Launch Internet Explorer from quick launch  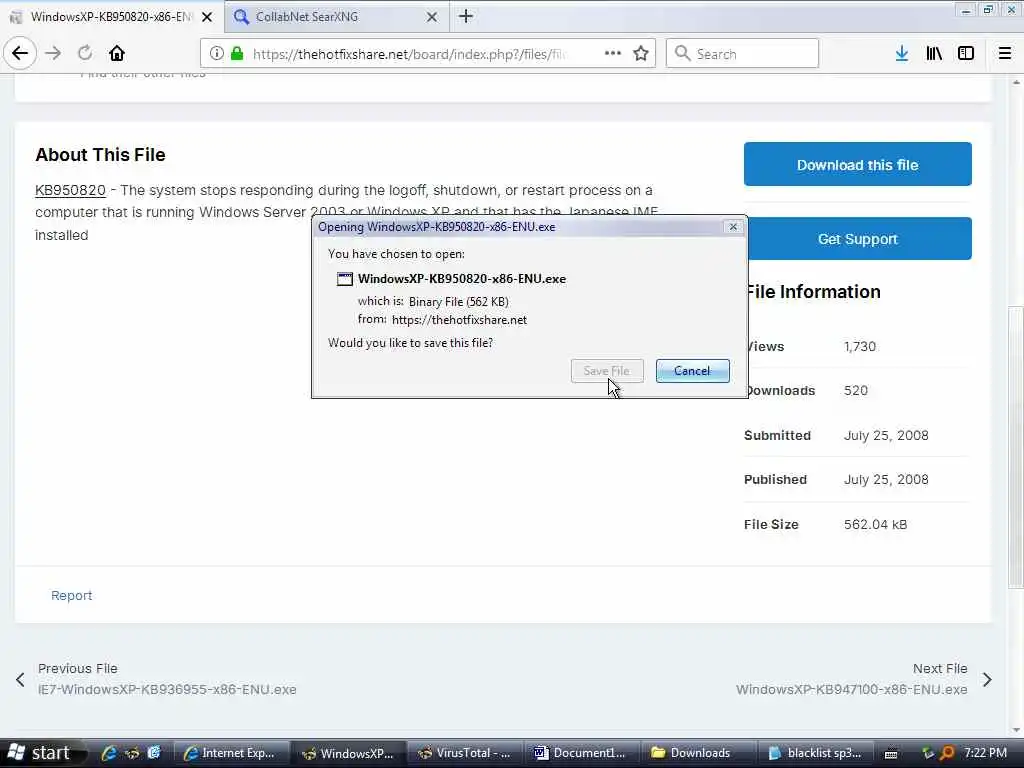tap(109, 753)
